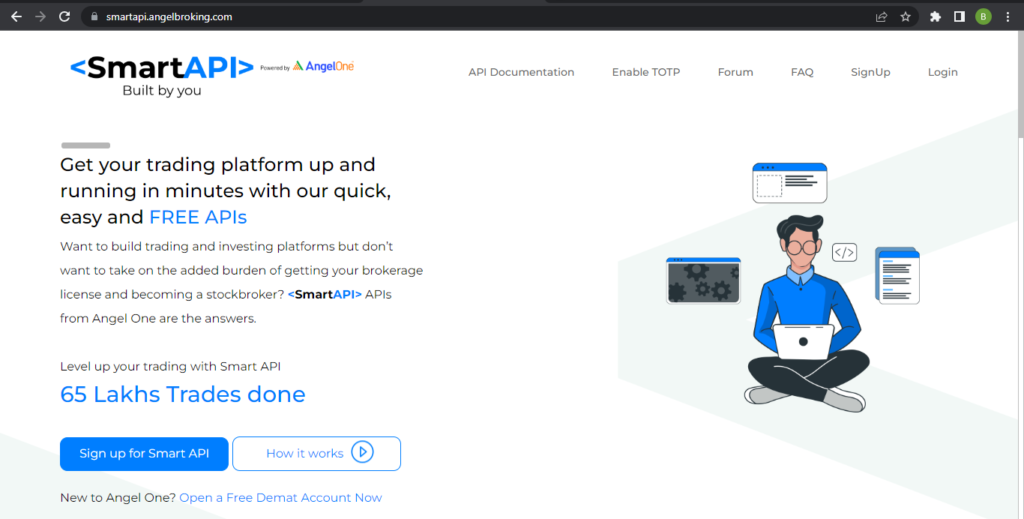This screenshot has width=1024, height=519.
Task: Click the Angel One logo
Action: click(323, 66)
